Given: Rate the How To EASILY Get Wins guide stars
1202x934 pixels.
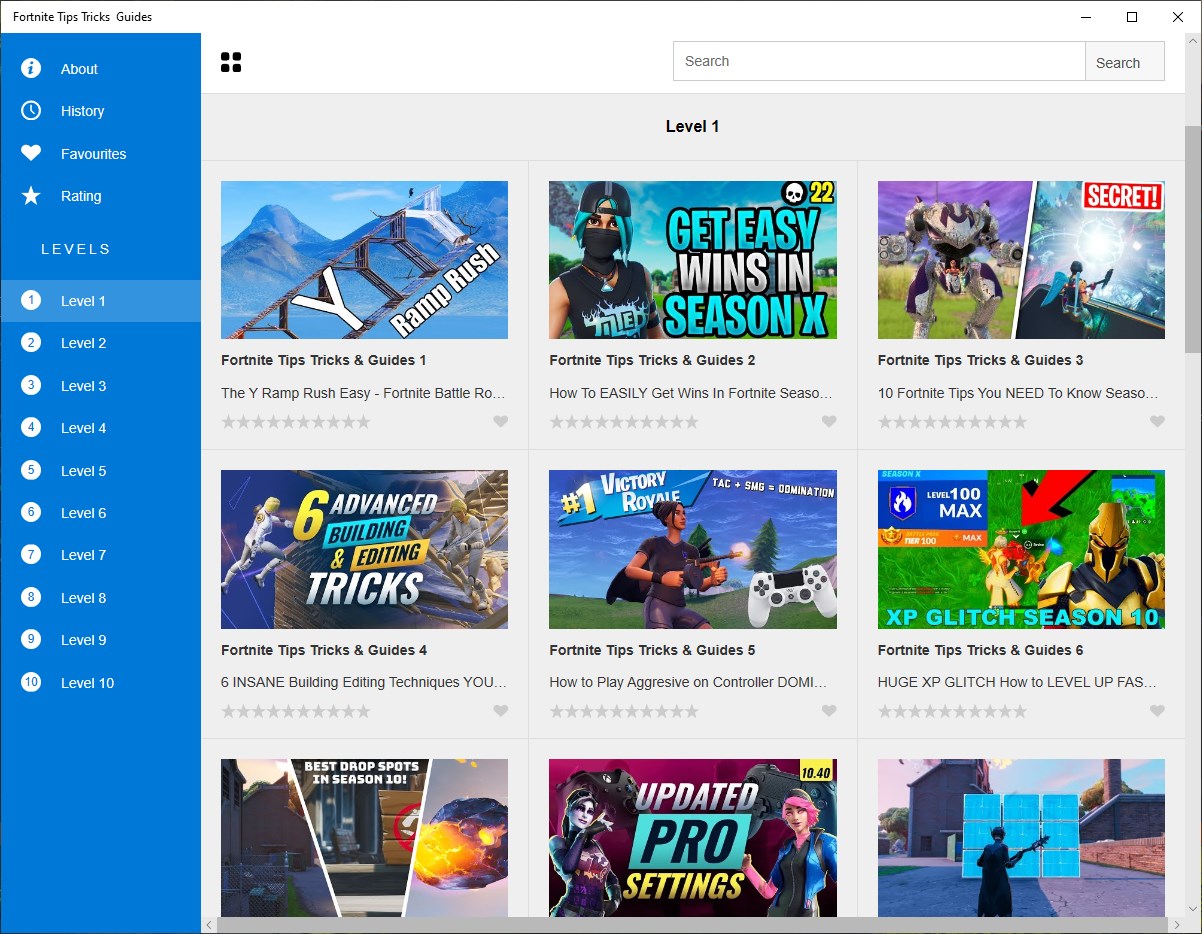Looking at the screenshot, I should 624,422.
